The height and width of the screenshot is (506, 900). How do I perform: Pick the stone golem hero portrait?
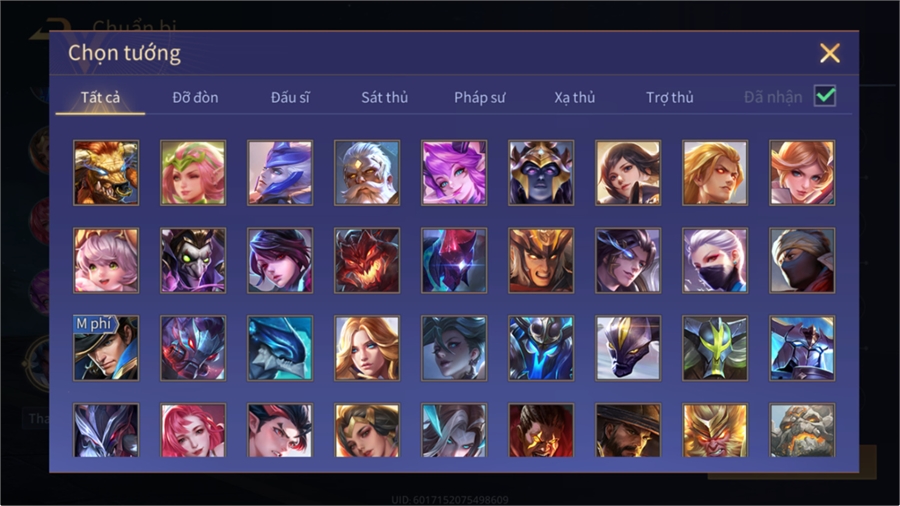click(802, 430)
